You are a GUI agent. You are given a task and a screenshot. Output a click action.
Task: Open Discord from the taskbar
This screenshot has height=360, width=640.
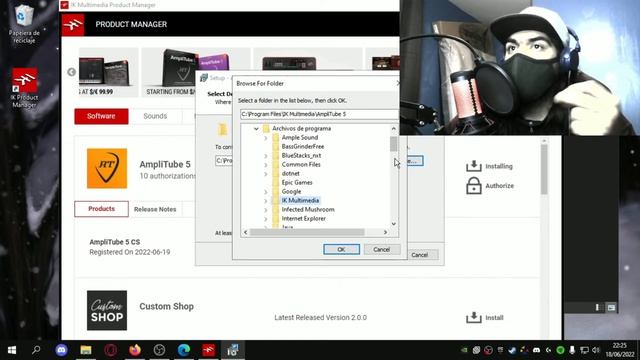click(62, 350)
